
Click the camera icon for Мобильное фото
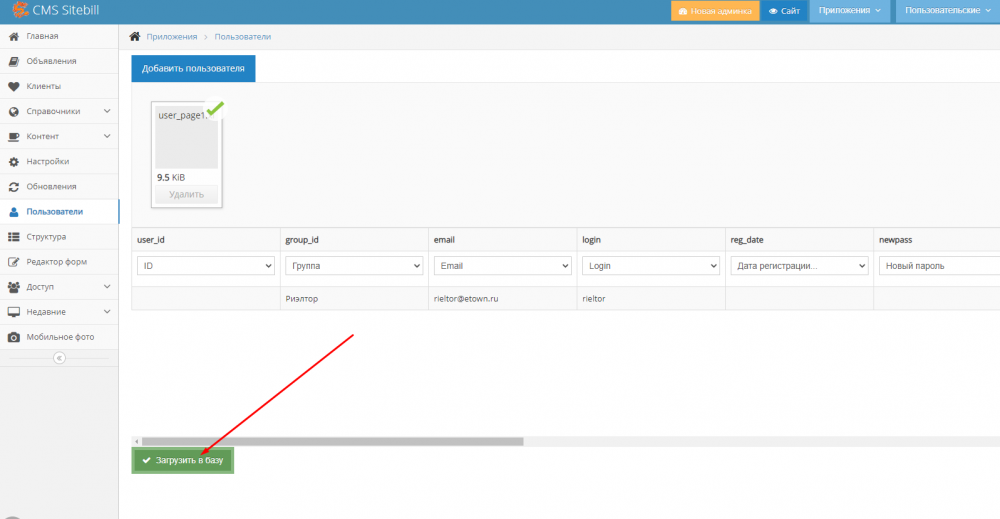(x=14, y=337)
